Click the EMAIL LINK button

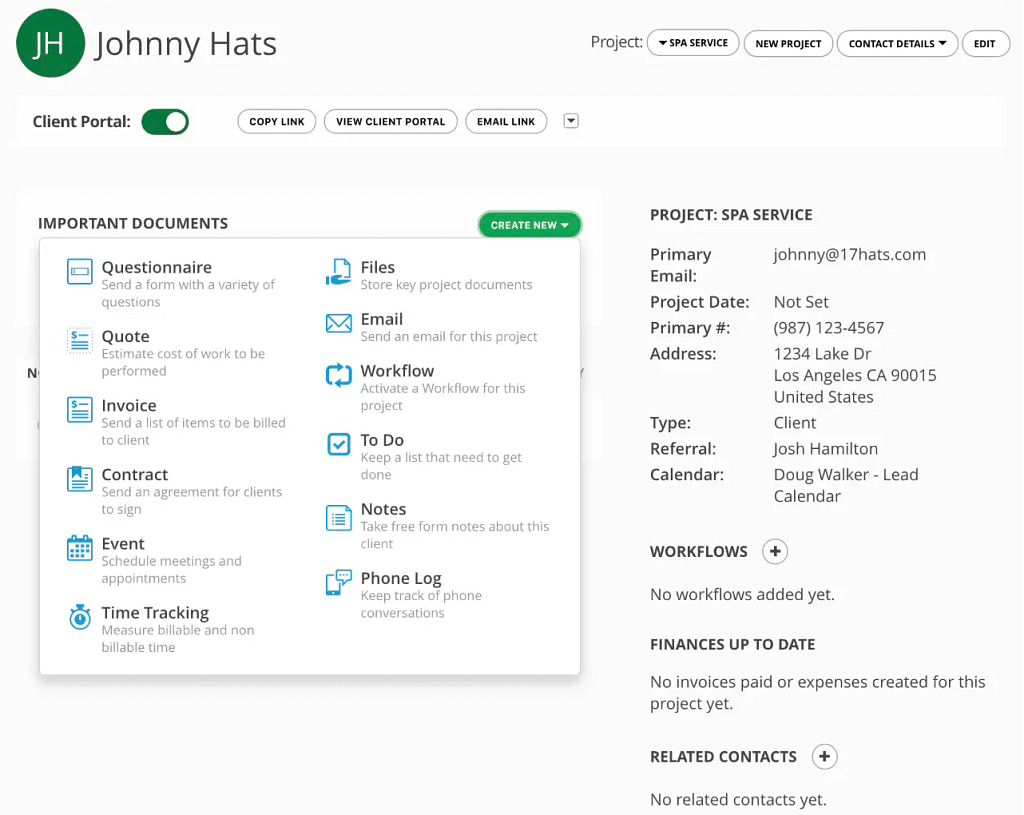tap(506, 121)
